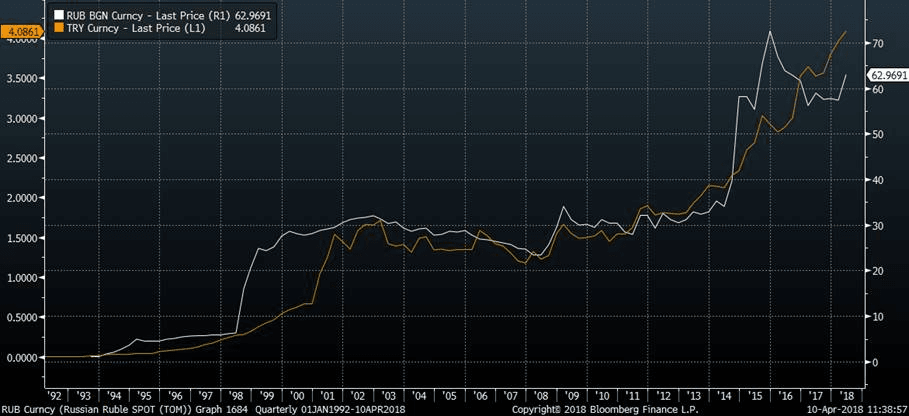
Task: Click the white RUB legend color square
Action: point(57,16)
